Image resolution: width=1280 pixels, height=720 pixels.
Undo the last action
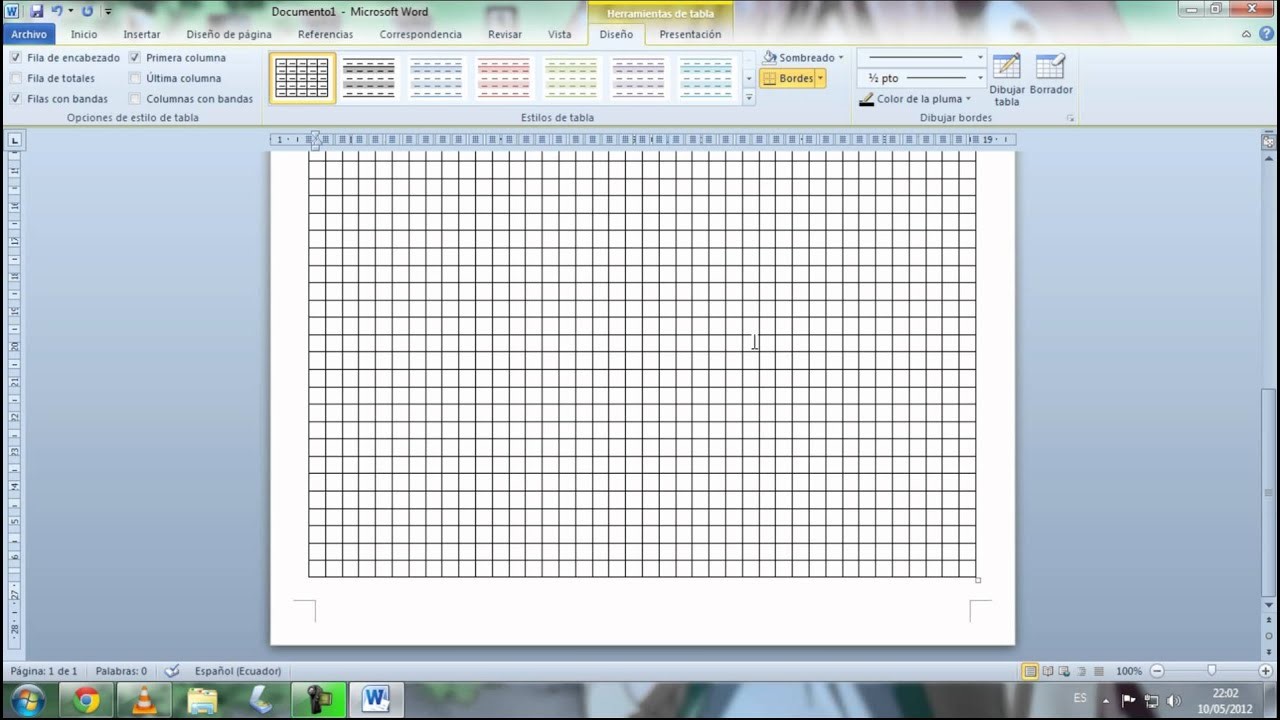pyautogui.click(x=56, y=10)
